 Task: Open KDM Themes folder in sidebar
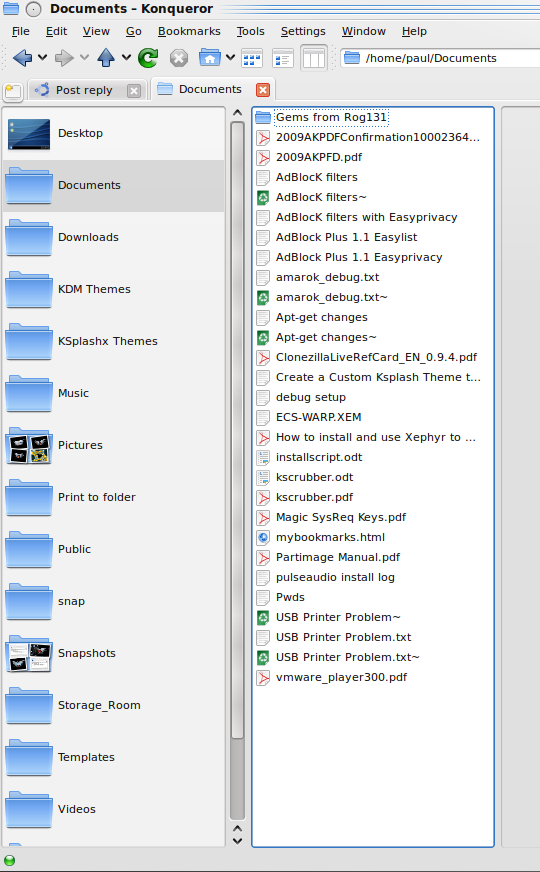[x=113, y=289]
